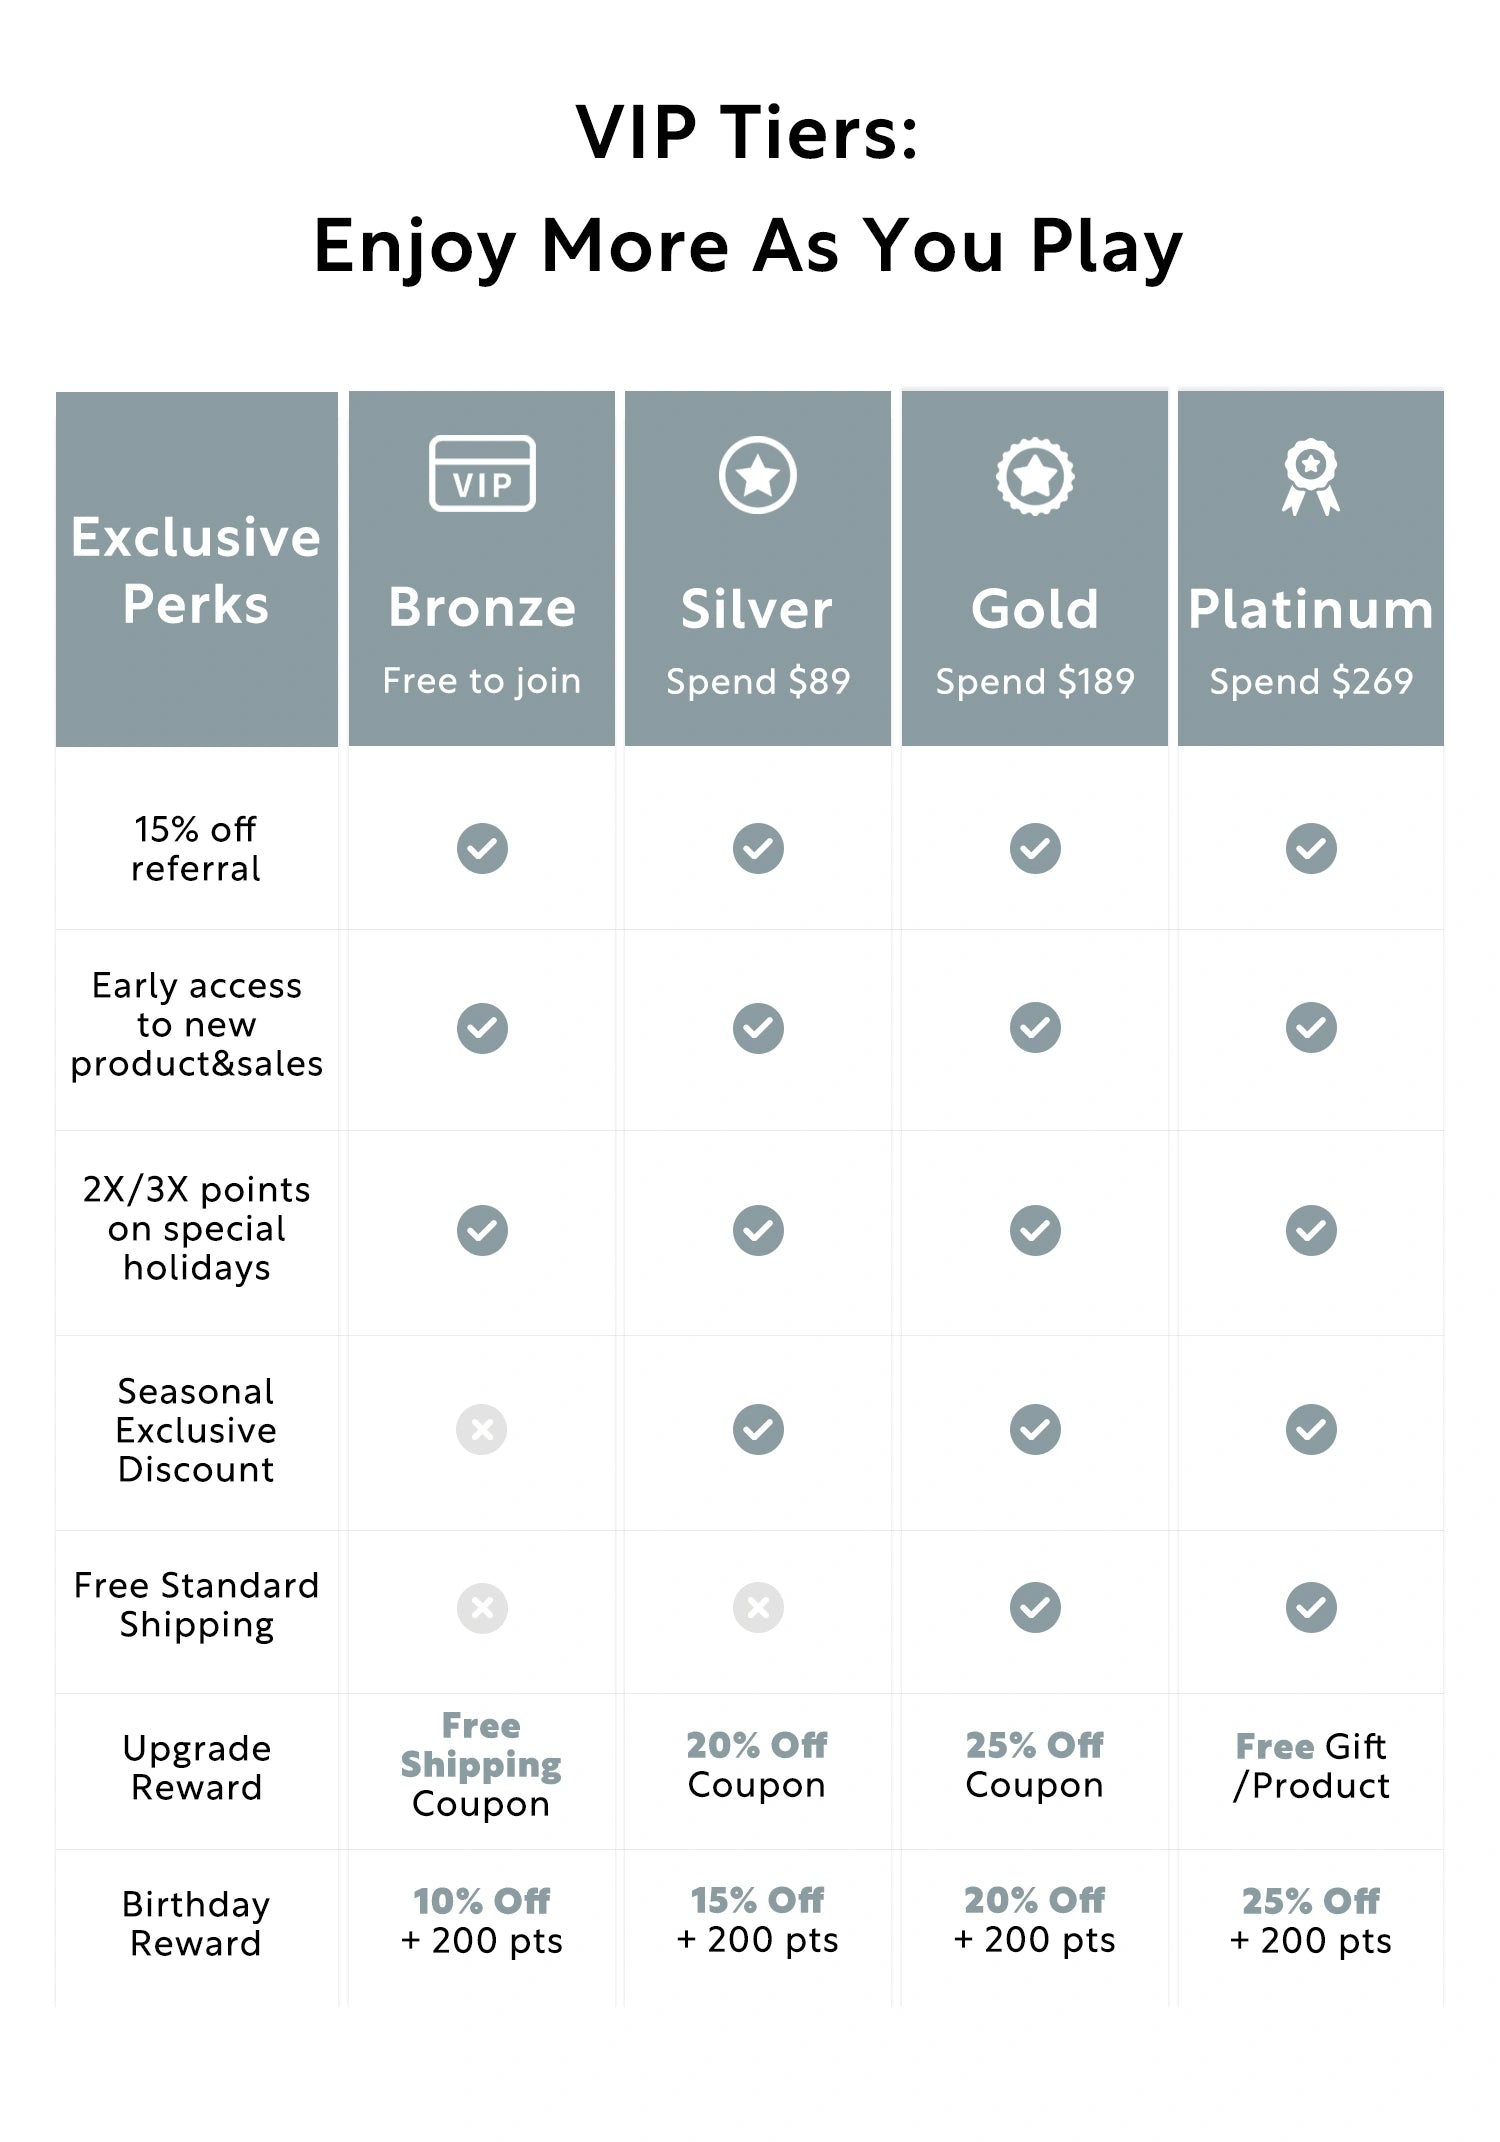
Task: Click the Platinum Free Gift/Product reward
Action: 1311,1766
